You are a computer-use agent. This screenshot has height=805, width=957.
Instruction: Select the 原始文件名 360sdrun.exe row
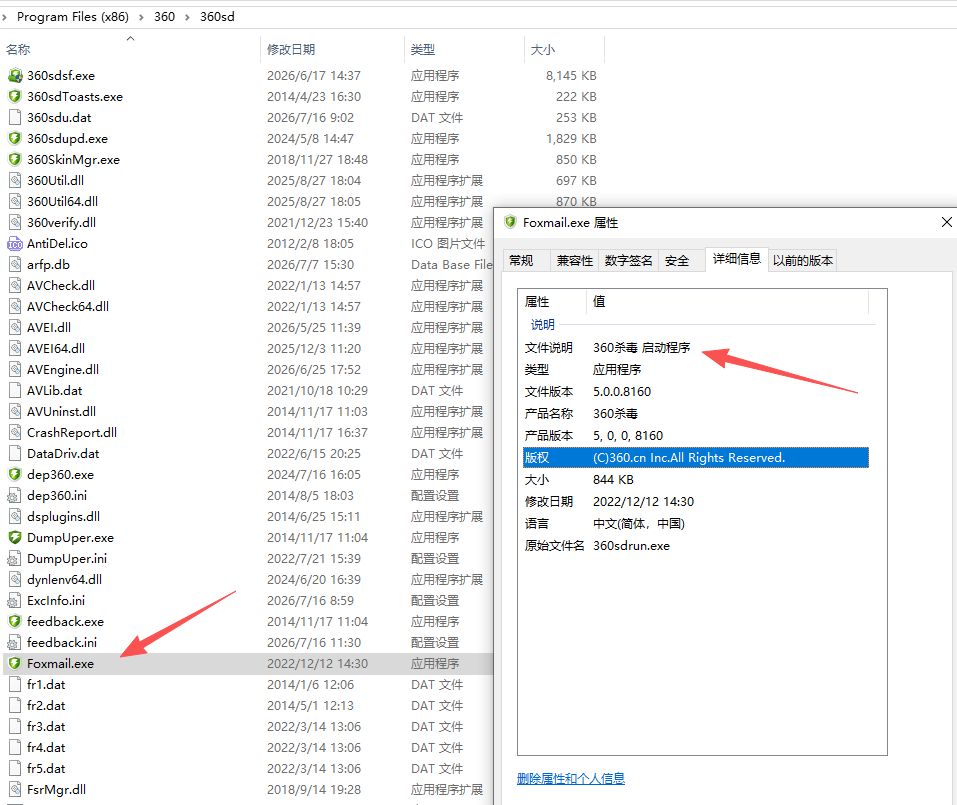pos(695,546)
